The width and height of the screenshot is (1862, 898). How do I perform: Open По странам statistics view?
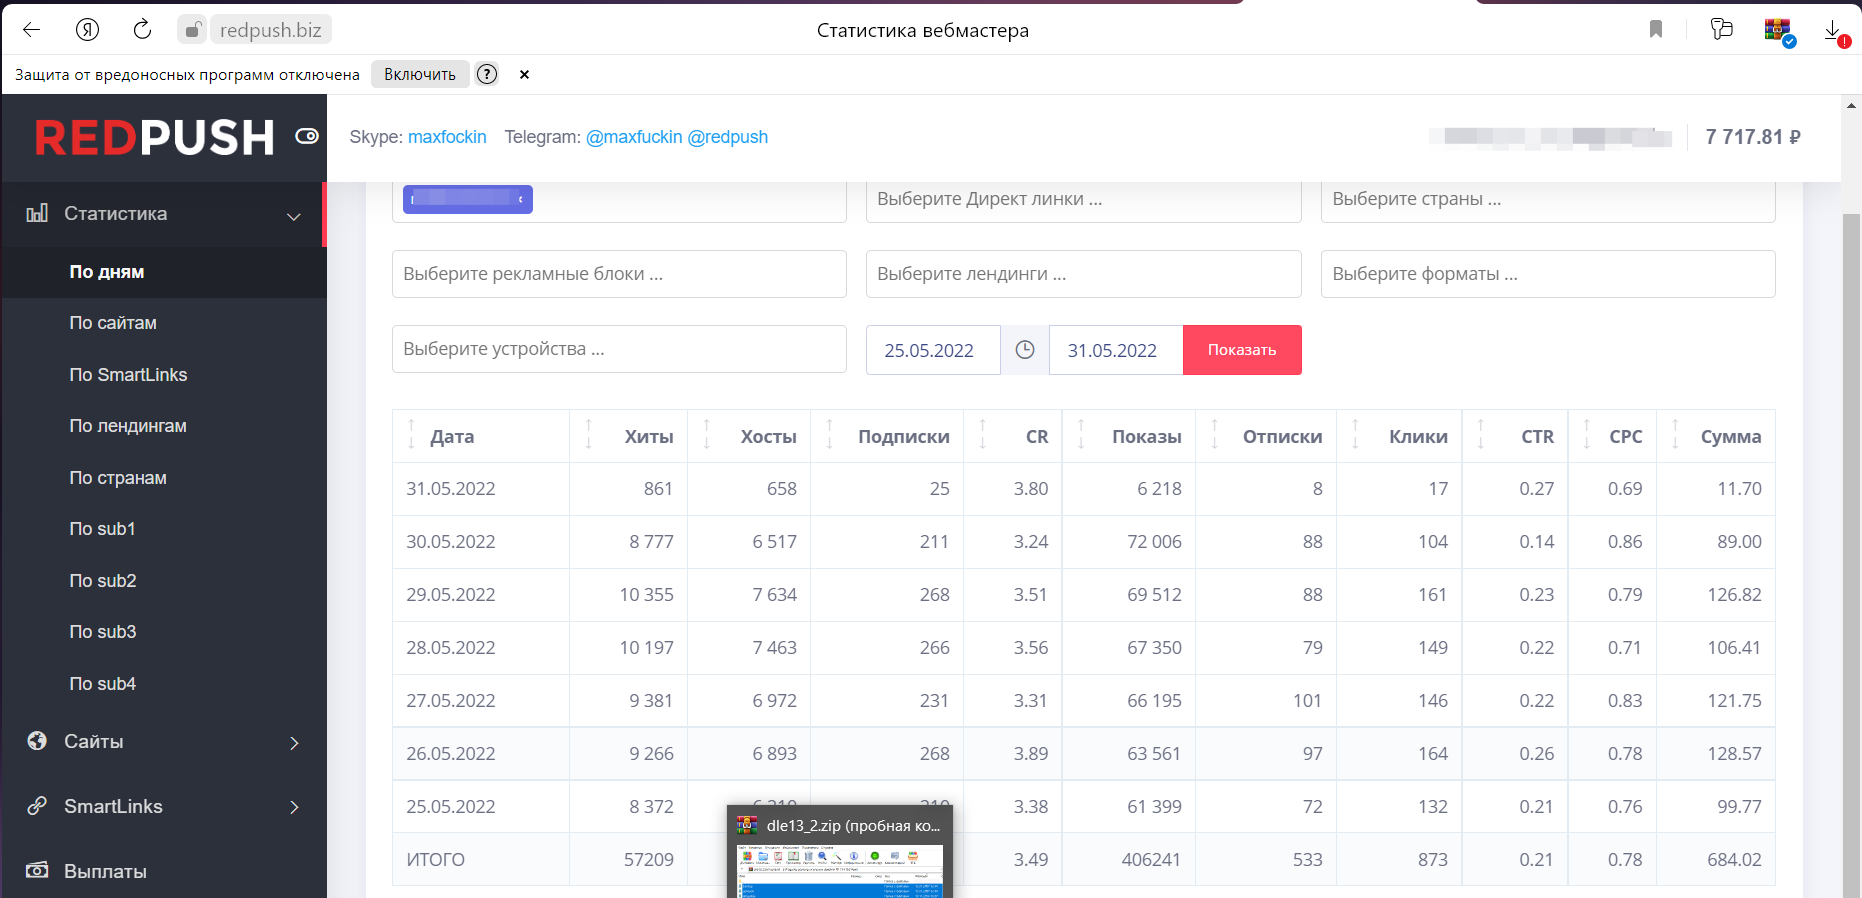pos(118,478)
